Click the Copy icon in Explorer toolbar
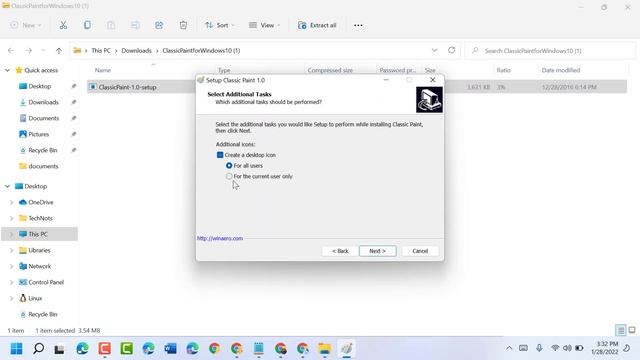The width and height of the screenshot is (640, 360). [87, 25]
